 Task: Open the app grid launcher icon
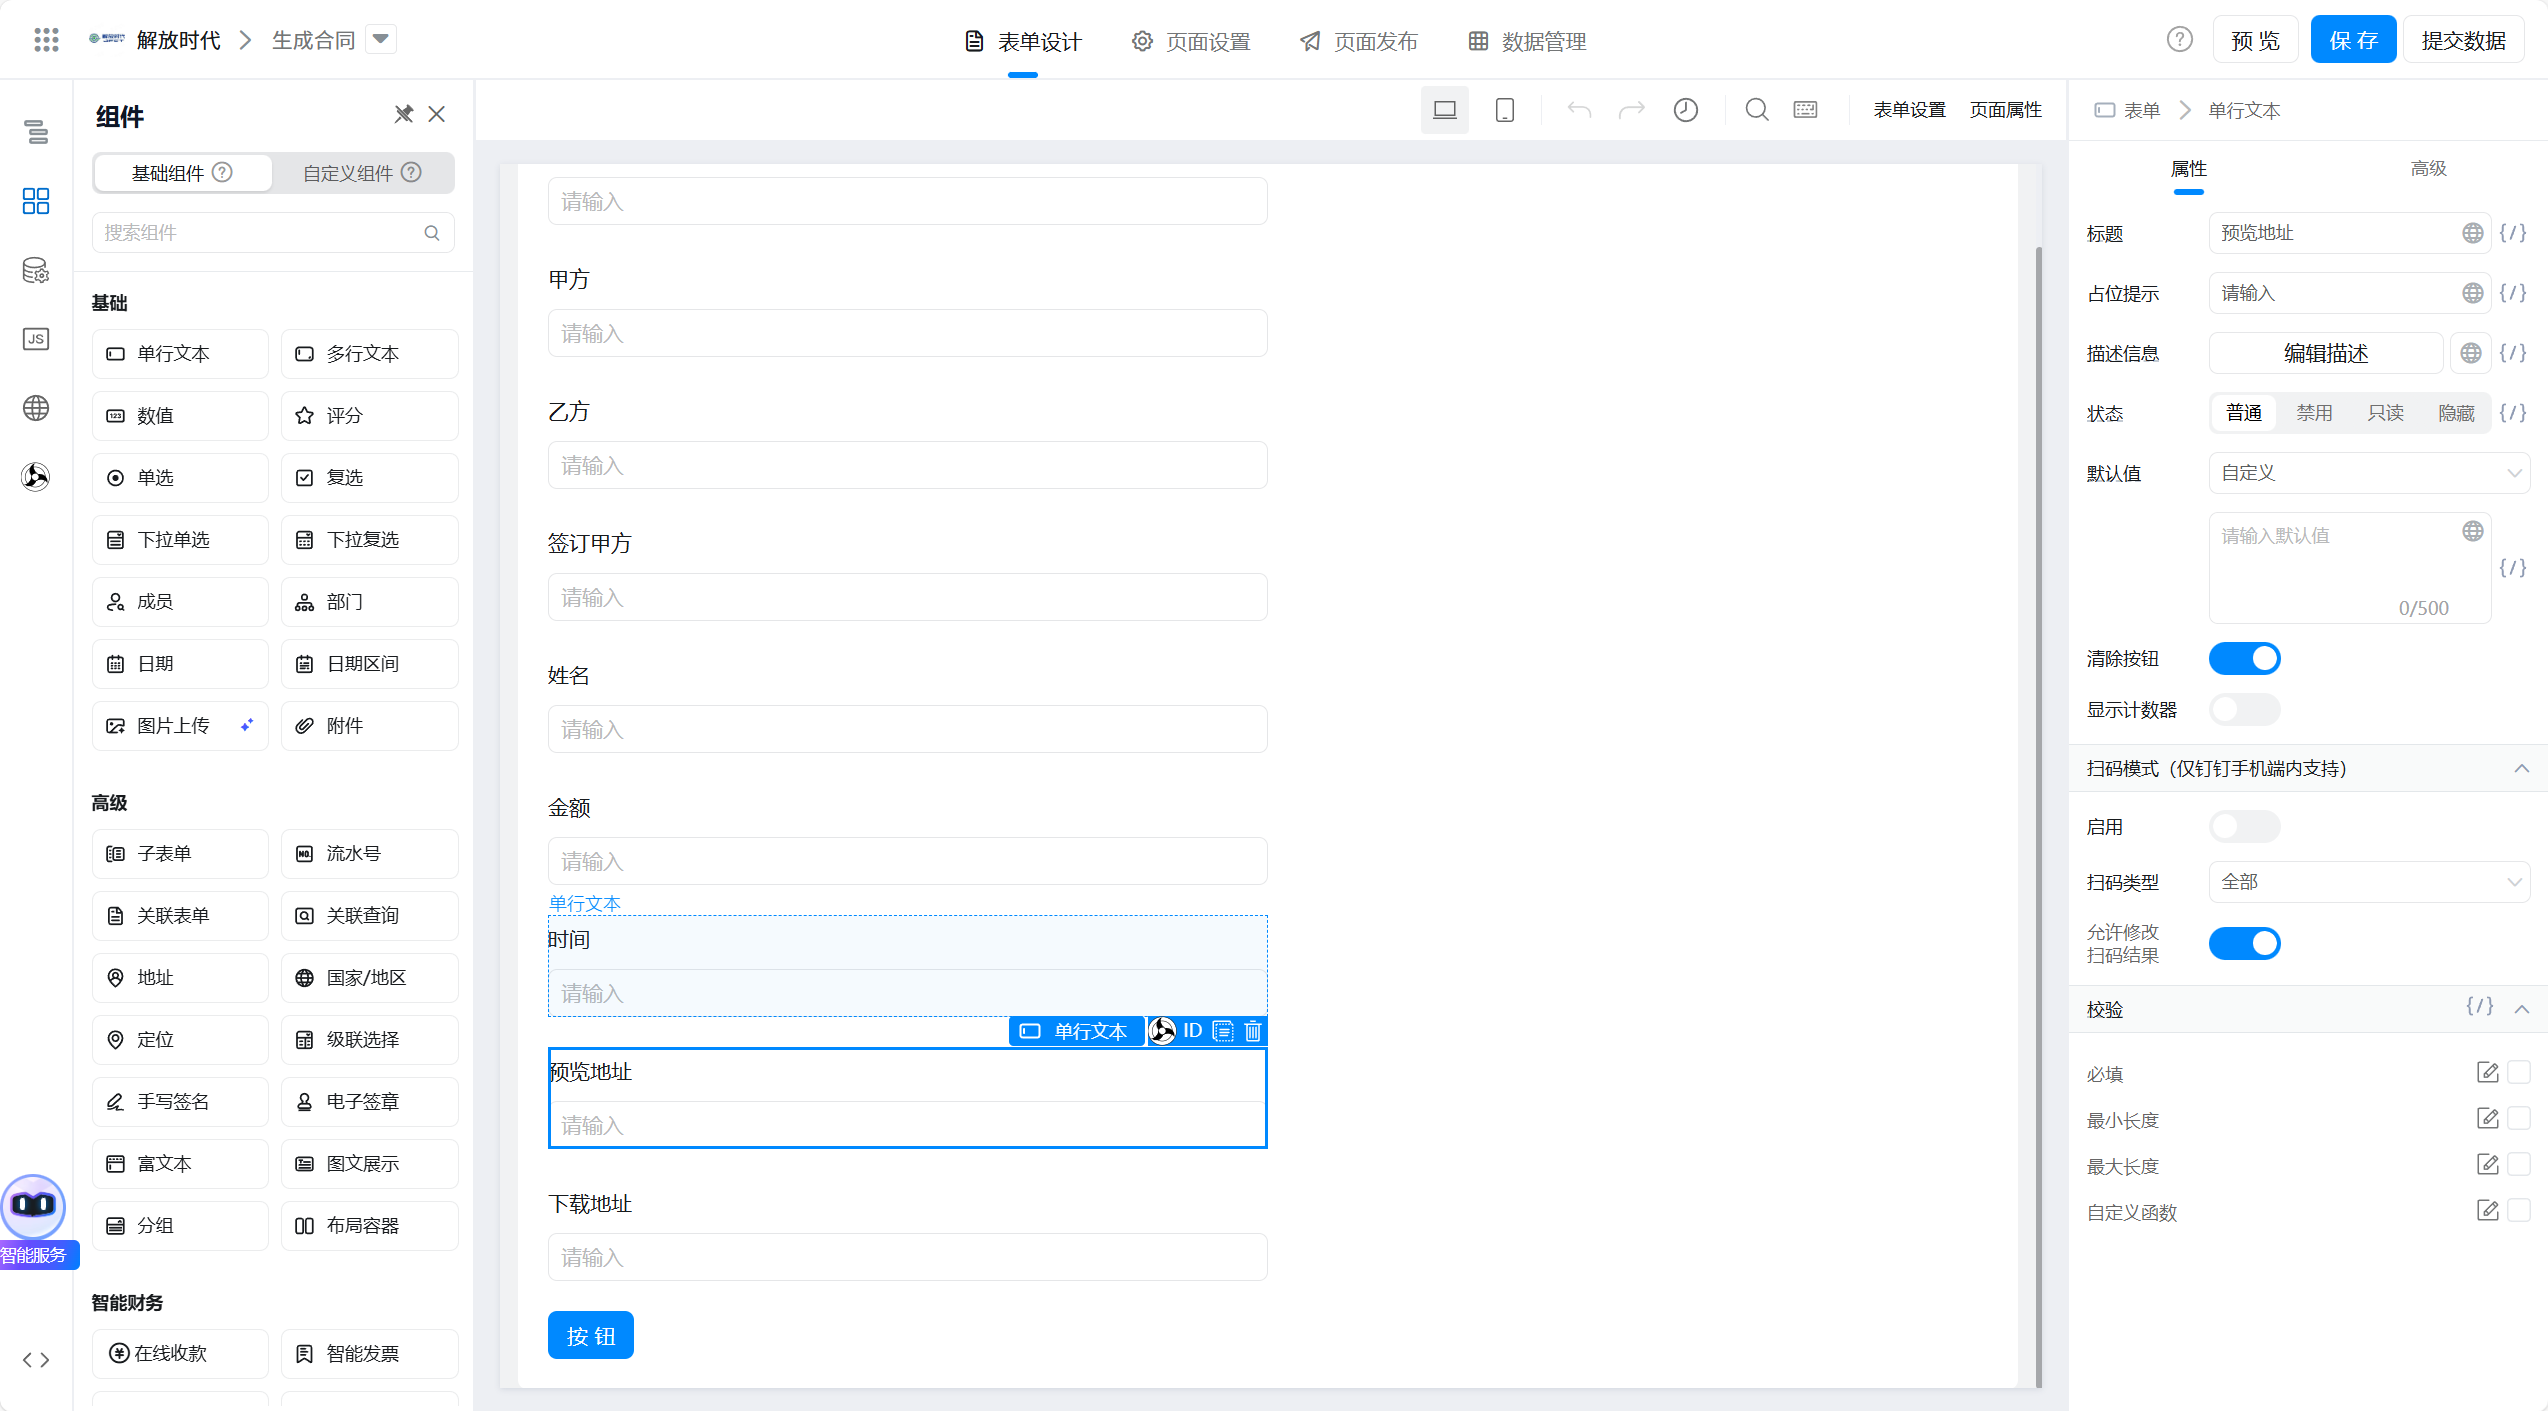click(x=46, y=40)
